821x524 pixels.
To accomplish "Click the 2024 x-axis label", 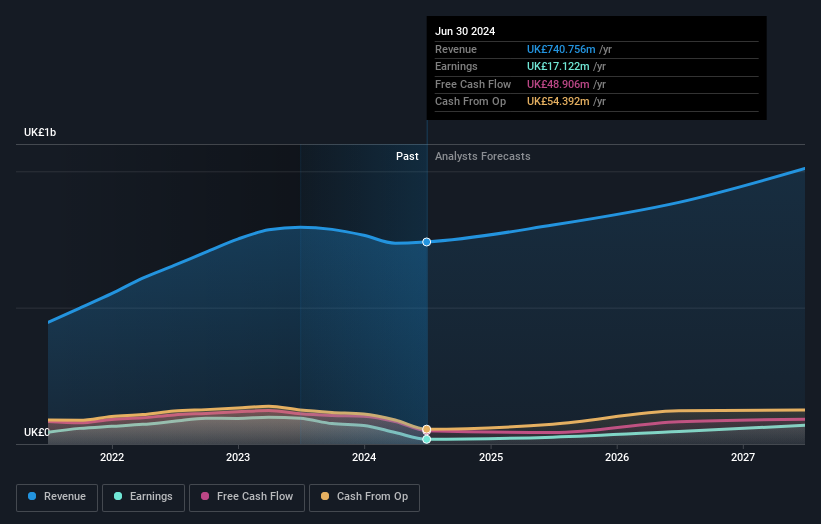I will (x=364, y=458).
